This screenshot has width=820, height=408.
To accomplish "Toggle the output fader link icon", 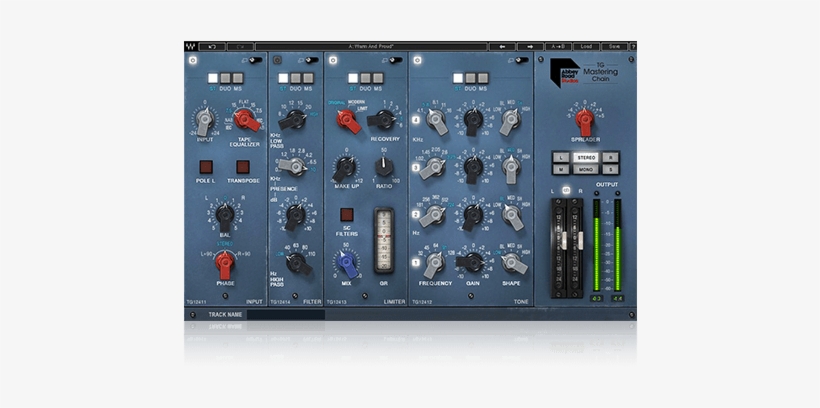I will 566,190.
